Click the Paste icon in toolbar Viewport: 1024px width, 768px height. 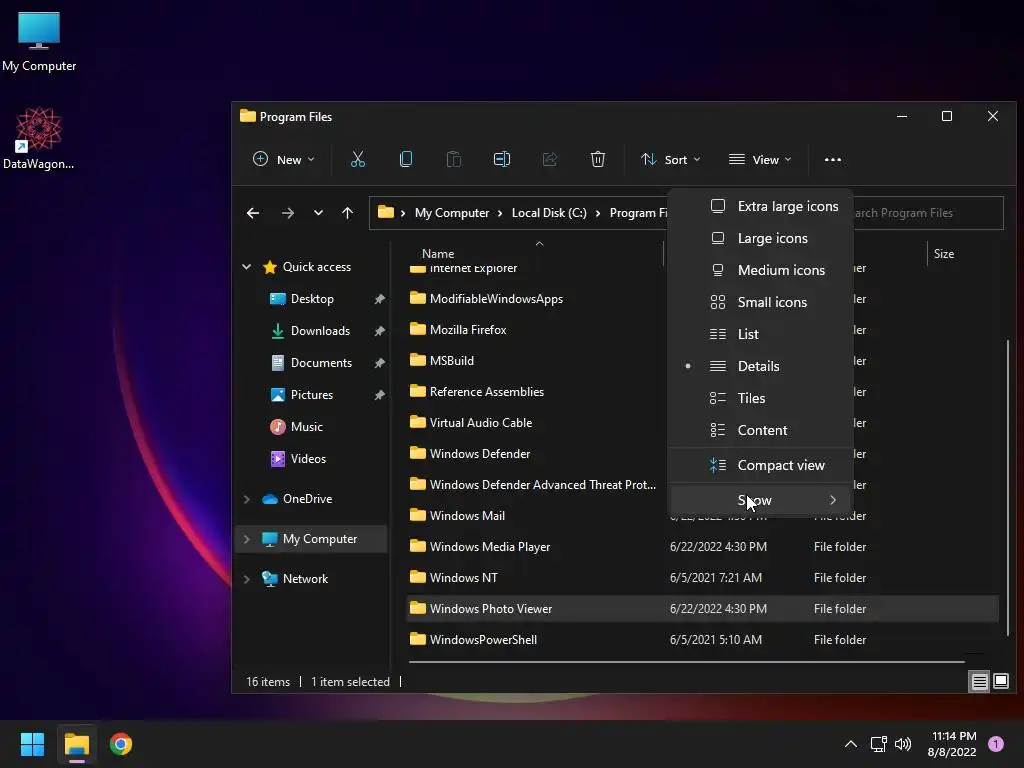point(454,159)
